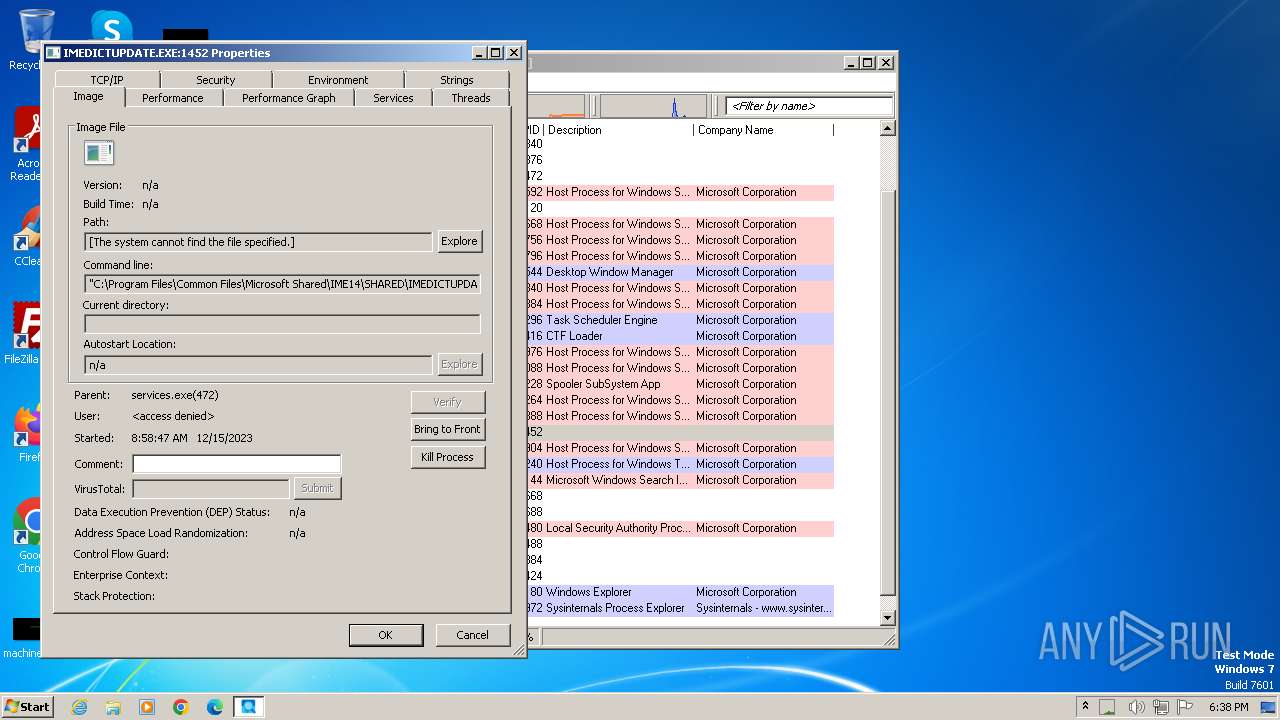Image resolution: width=1280 pixels, height=720 pixels.
Task: Close the Process Explorer window
Action: point(885,62)
